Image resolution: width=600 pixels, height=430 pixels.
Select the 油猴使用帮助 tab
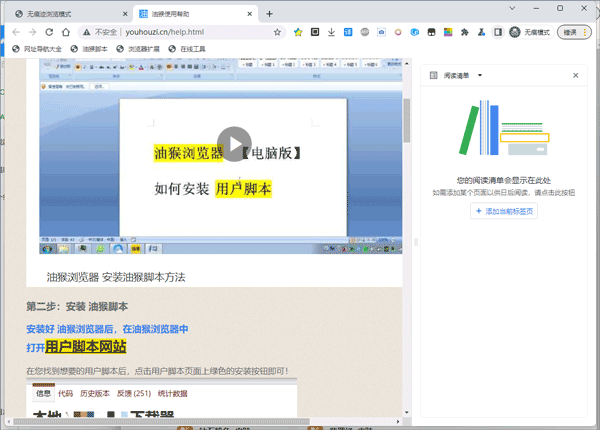[195, 14]
